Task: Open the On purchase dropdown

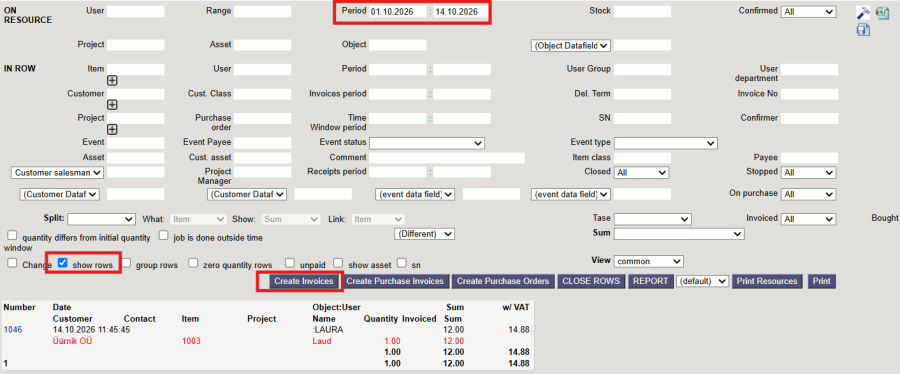Action: coord(808,194)
